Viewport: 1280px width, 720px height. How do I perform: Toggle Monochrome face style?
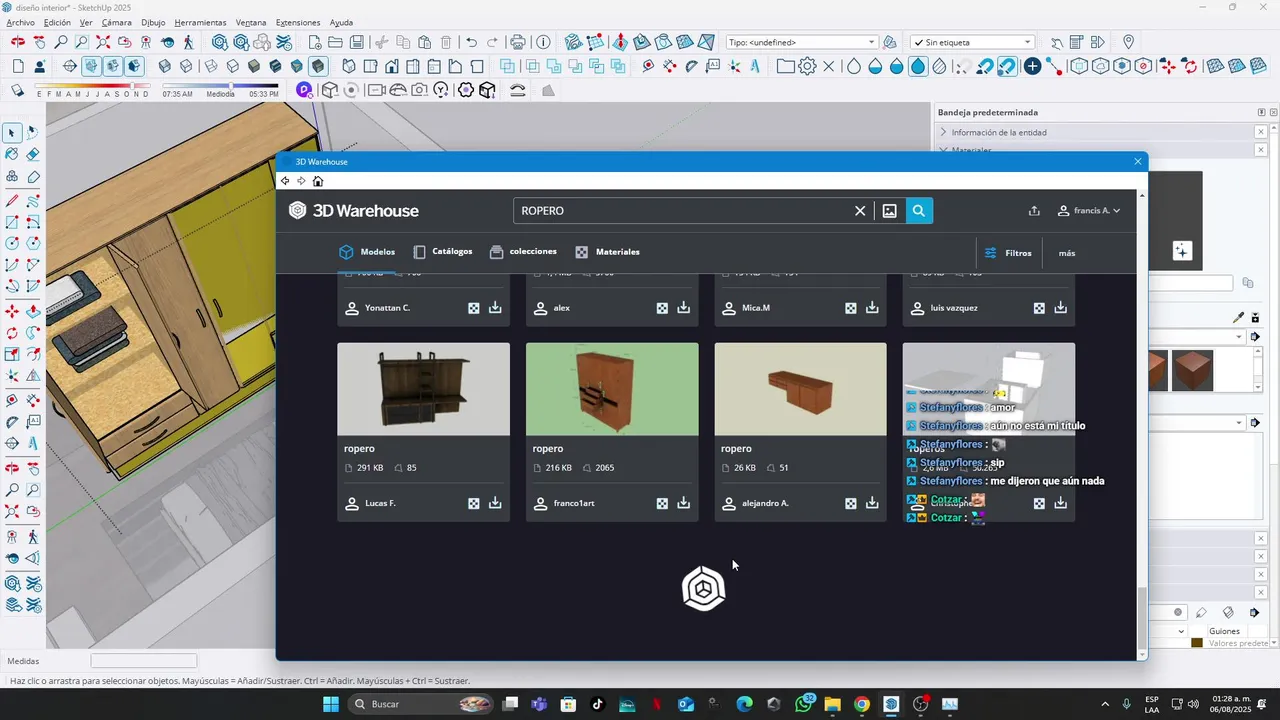coord(297,66)
